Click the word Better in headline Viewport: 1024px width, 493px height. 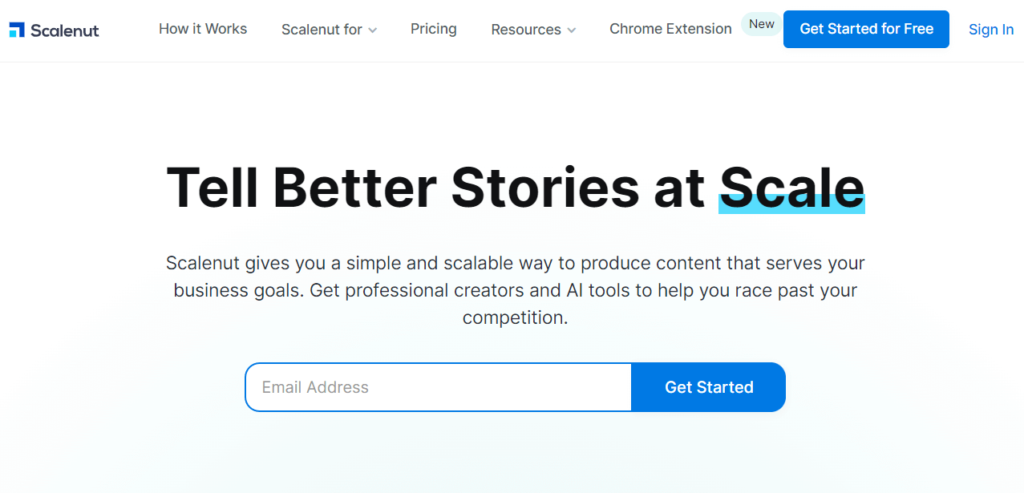[x=355, y=187]
